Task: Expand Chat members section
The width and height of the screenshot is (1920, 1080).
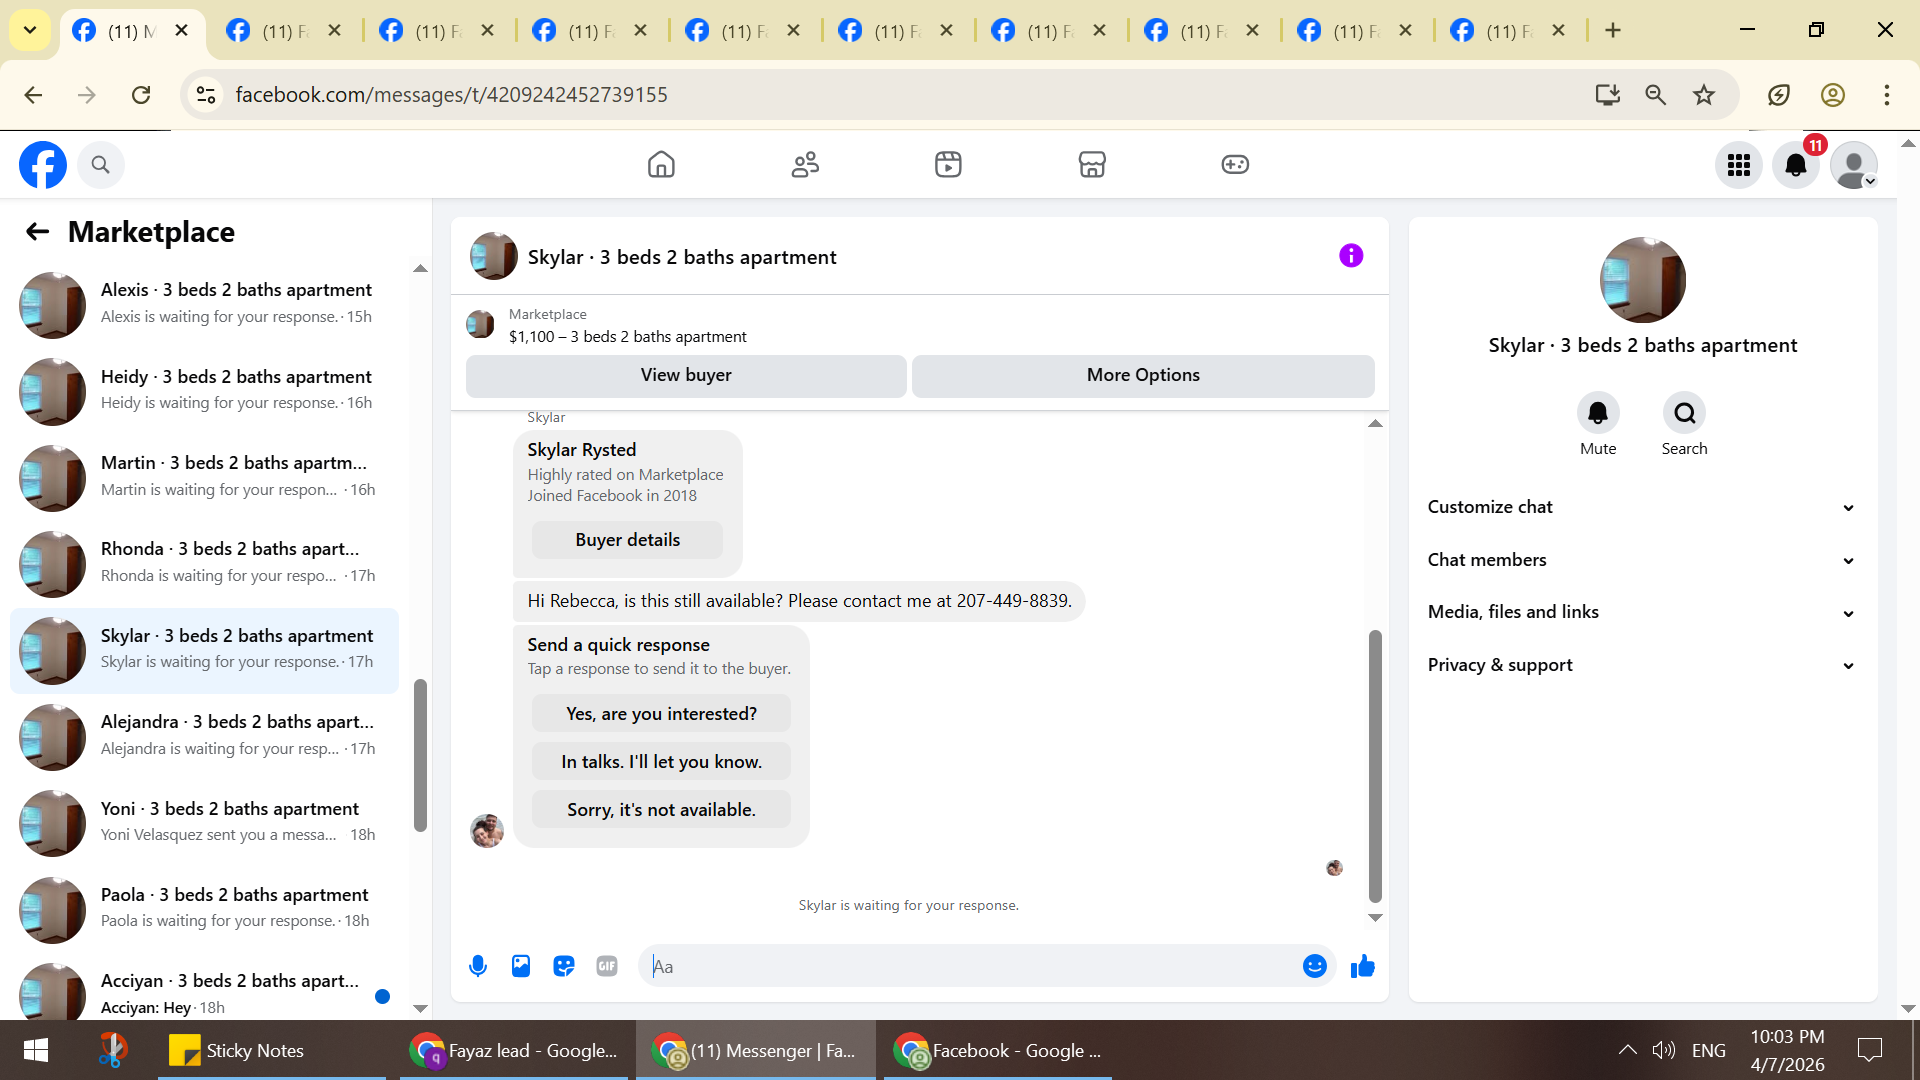Action: coord(1642,560)
